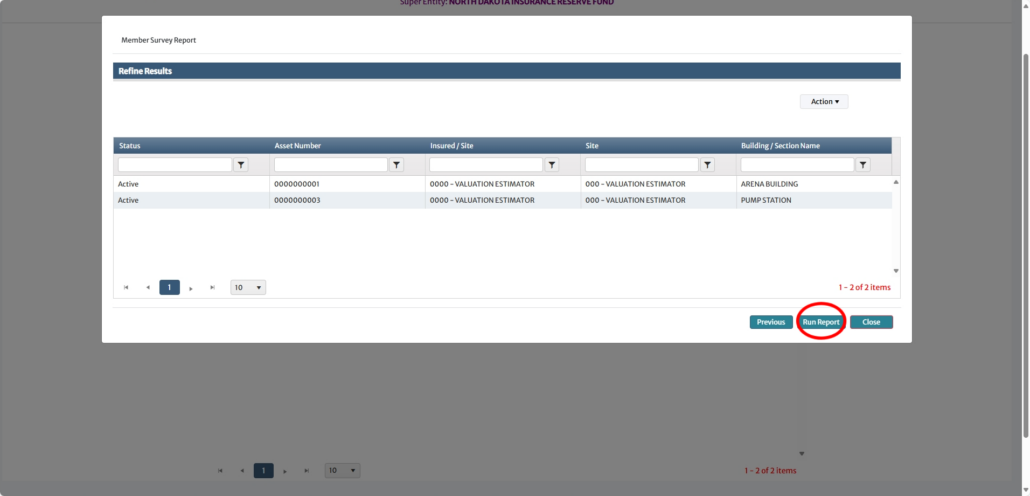
Task: Close the Member Survey Report dialog
Action: [x=871, y=322]
